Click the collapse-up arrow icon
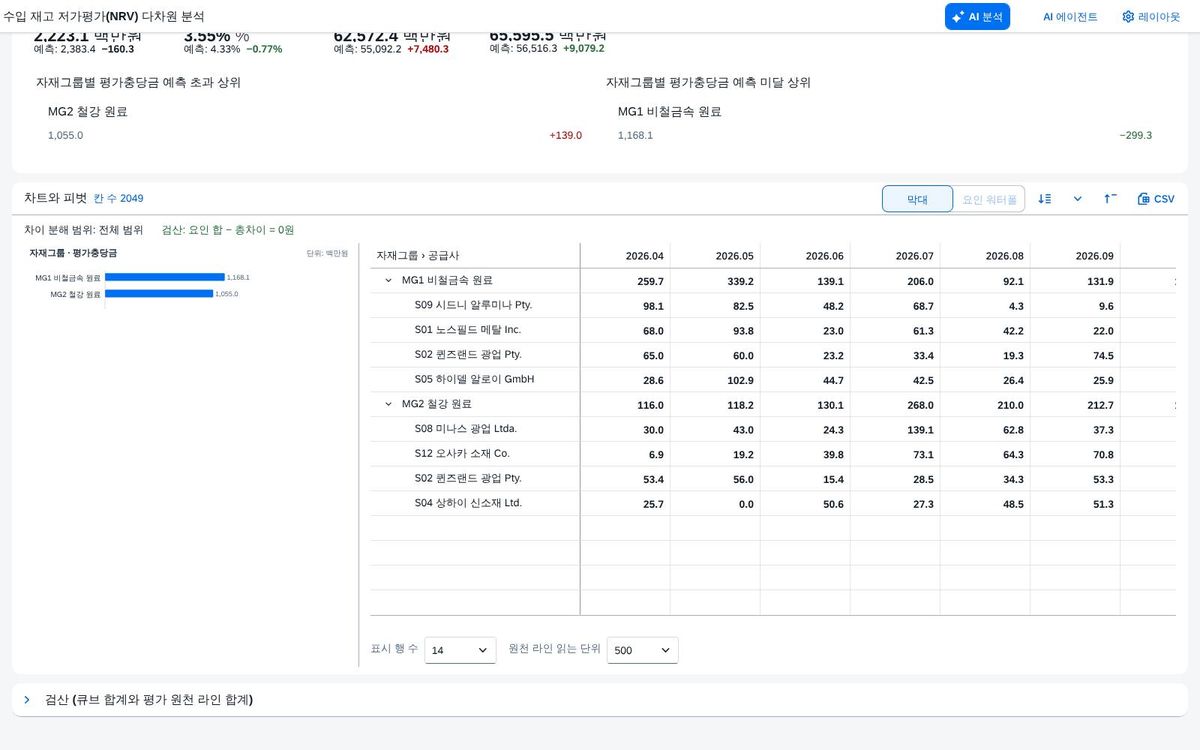 pos(1110,199)
